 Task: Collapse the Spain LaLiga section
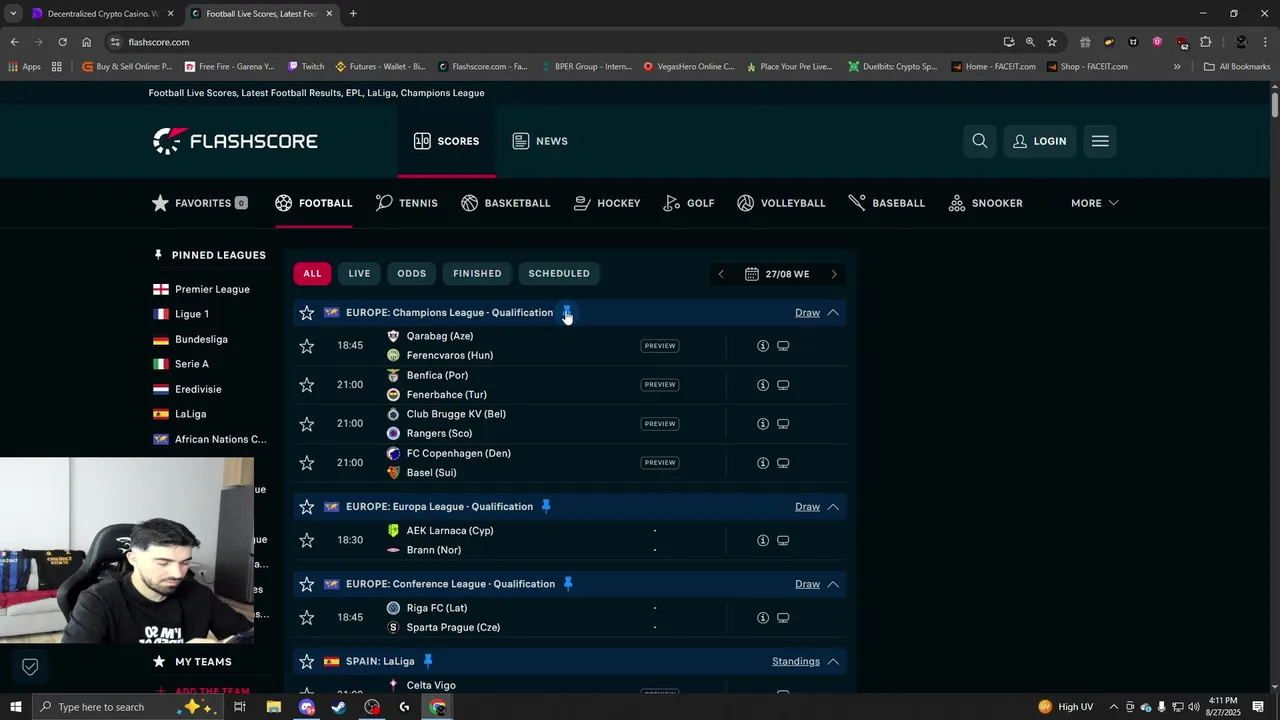(833, 661)
